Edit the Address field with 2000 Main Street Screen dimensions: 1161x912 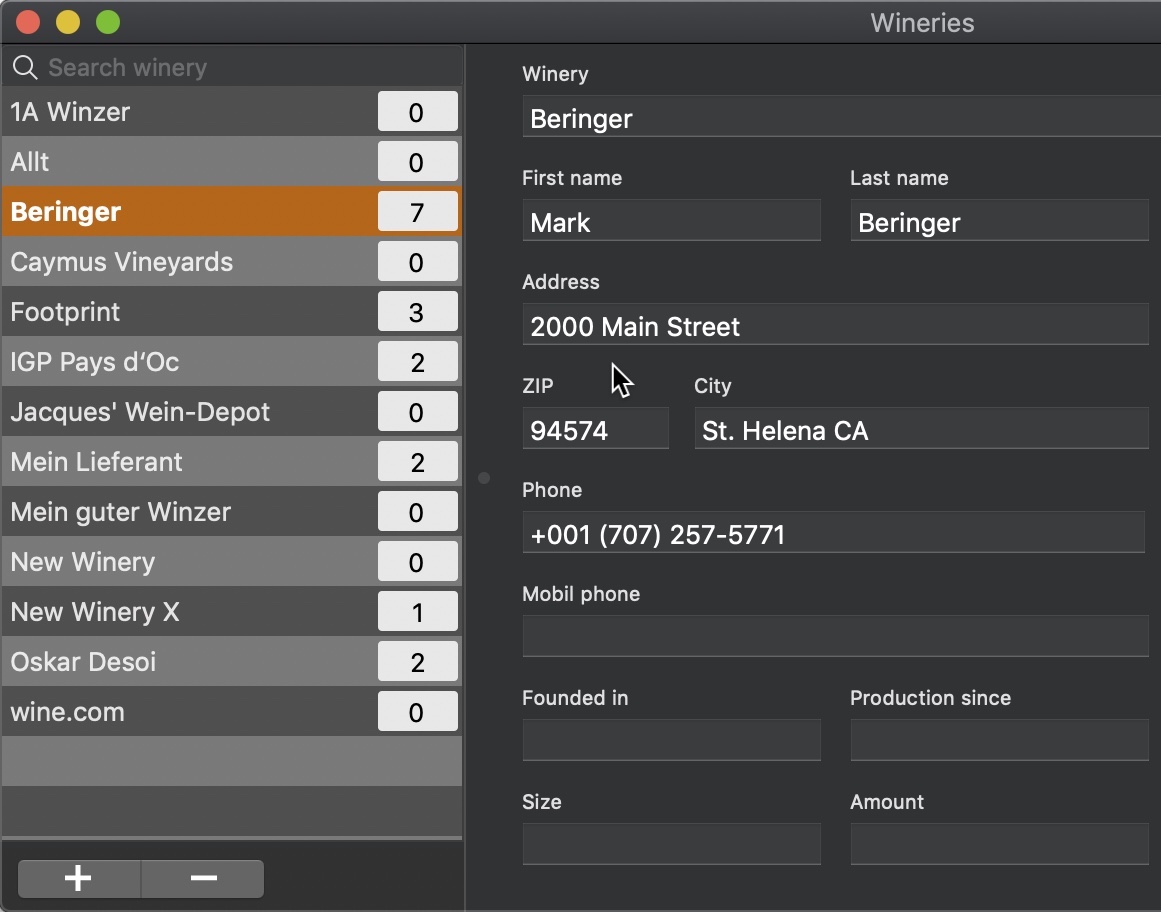836,324
